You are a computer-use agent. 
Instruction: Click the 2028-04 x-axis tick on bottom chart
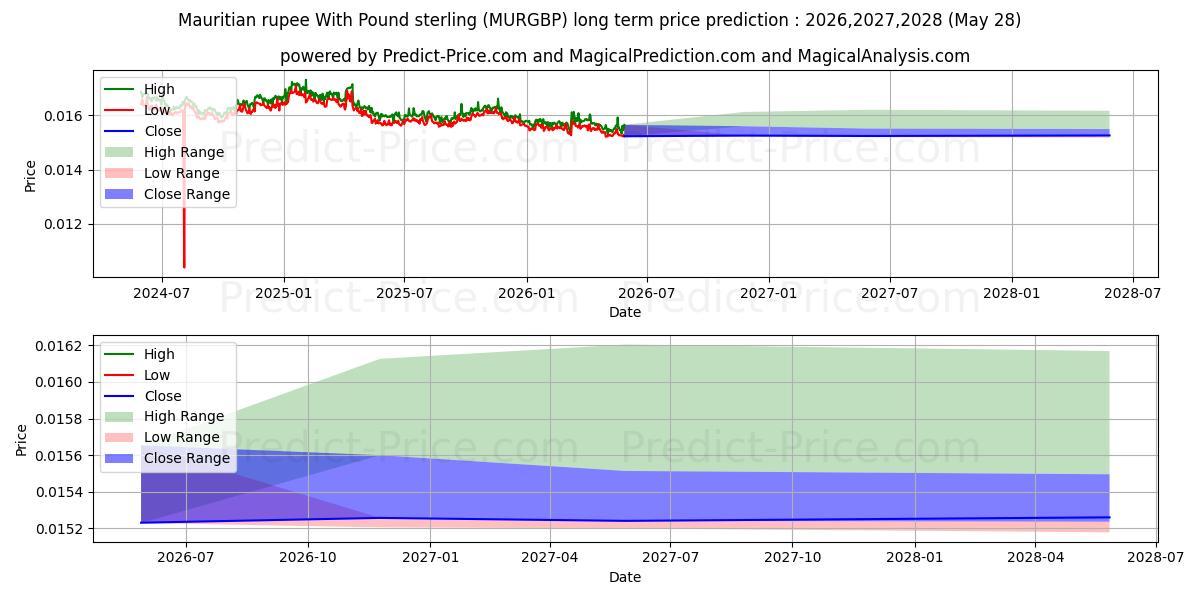point(1034,558)
